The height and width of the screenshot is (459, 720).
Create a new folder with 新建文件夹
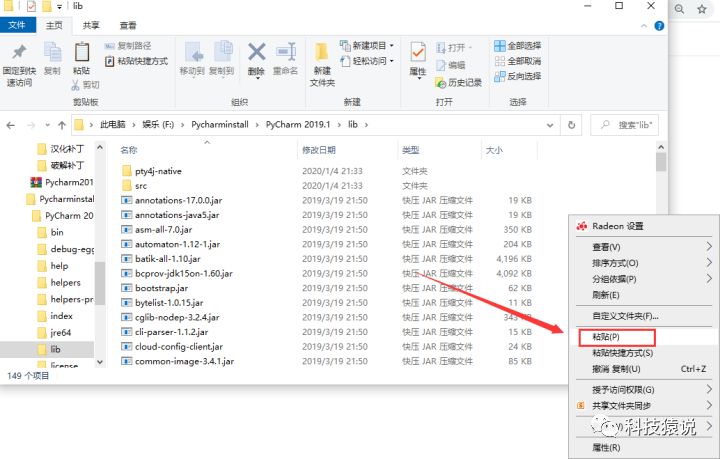[x=322, y=64]
